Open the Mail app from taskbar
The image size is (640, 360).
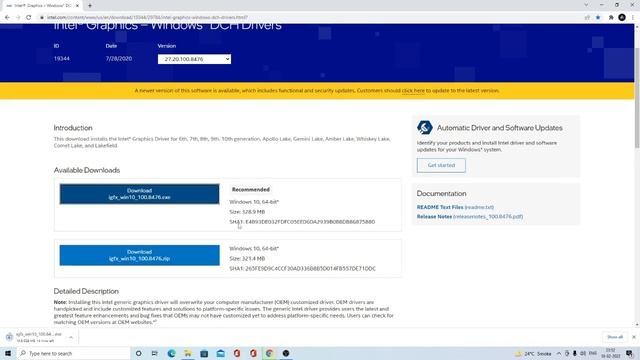[x=220, y=353]
